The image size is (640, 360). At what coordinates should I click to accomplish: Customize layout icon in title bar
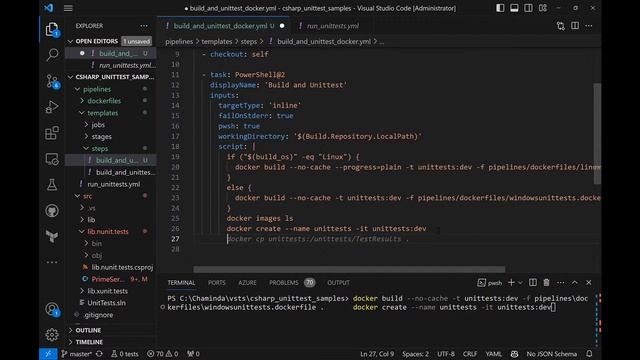click(x=543, y=8)
